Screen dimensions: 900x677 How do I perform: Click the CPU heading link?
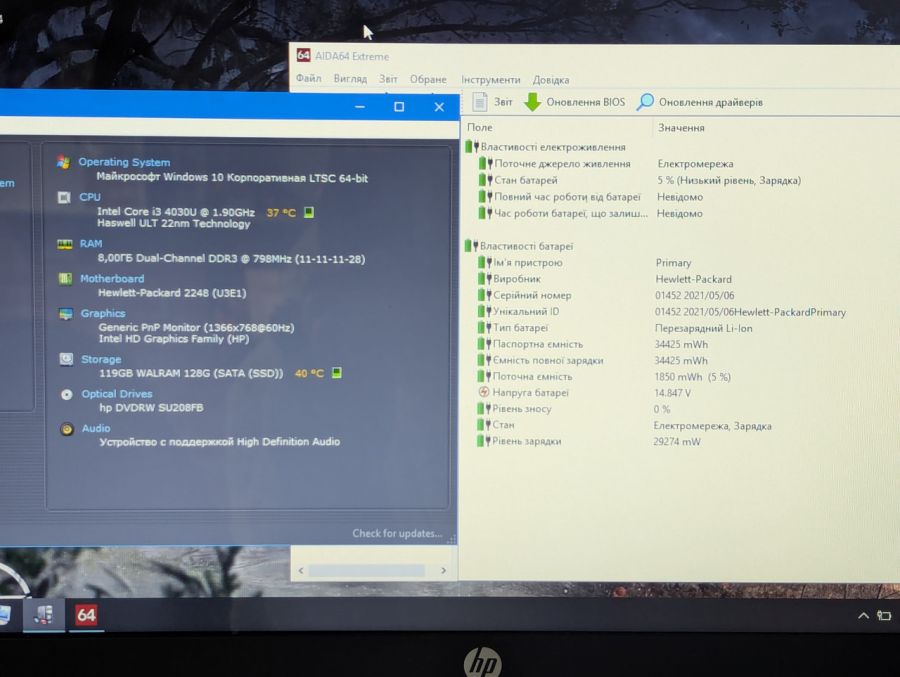[90, 197]
